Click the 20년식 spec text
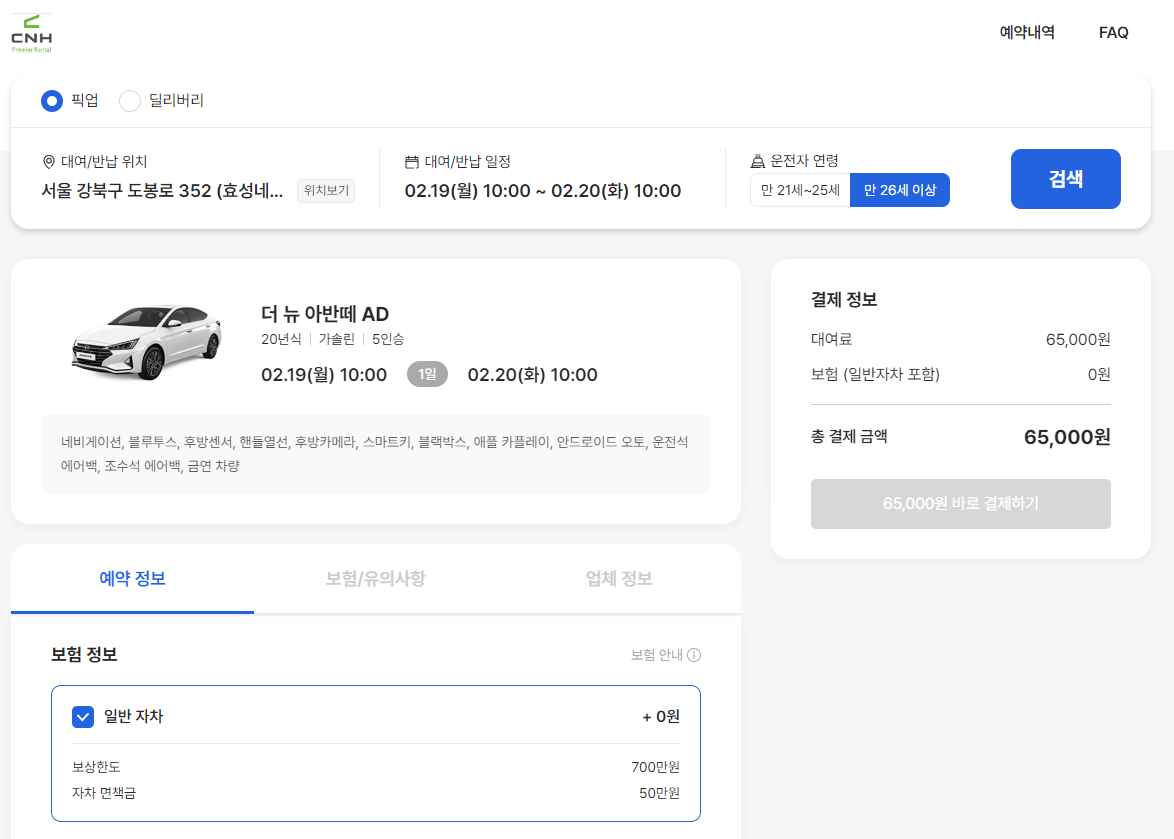Viewport: 1174px width, 839px height. click(281, 339)
